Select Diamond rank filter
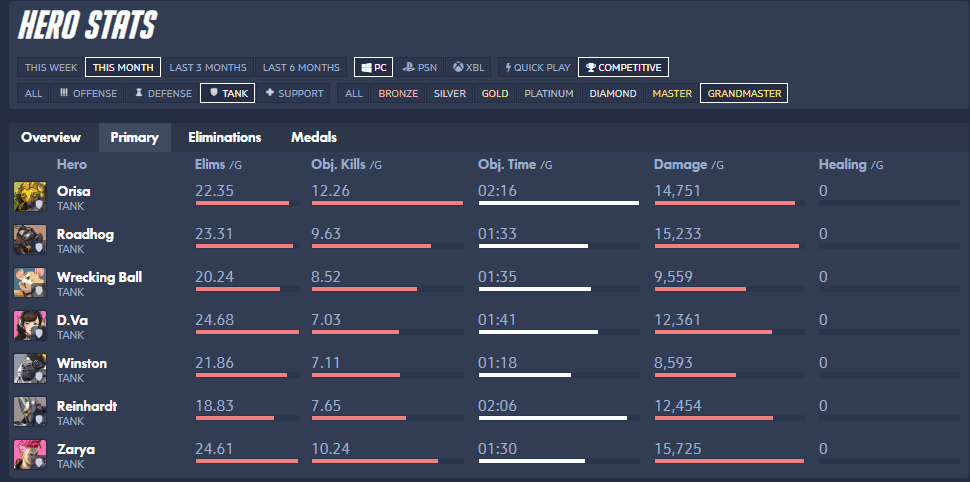Screen dimensions: 970x482 (612, 93)
